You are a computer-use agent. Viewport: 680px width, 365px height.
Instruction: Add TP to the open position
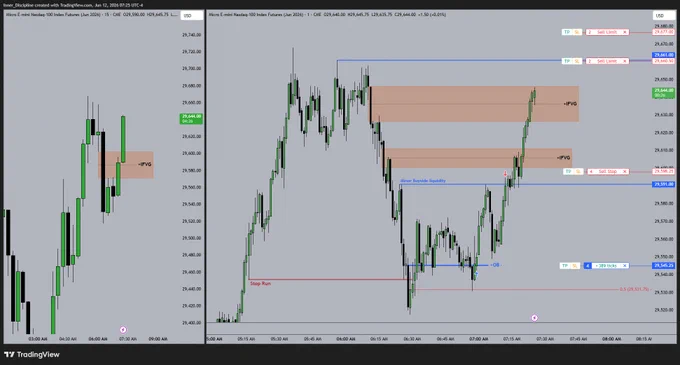click(x=564, y=266)
